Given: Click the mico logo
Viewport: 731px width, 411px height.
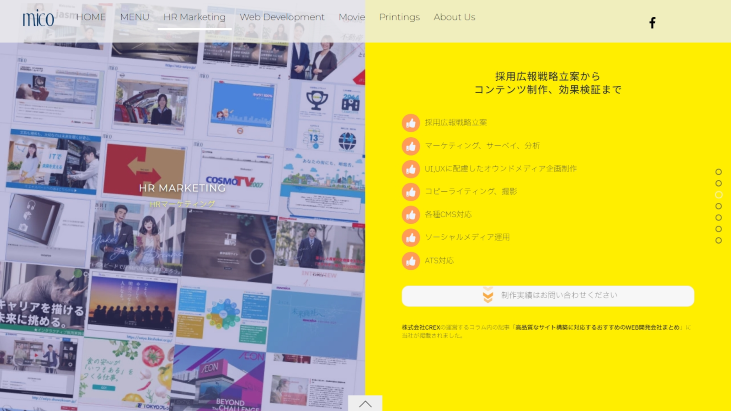Looking at the screenshot, I should [x=38, y=17].
